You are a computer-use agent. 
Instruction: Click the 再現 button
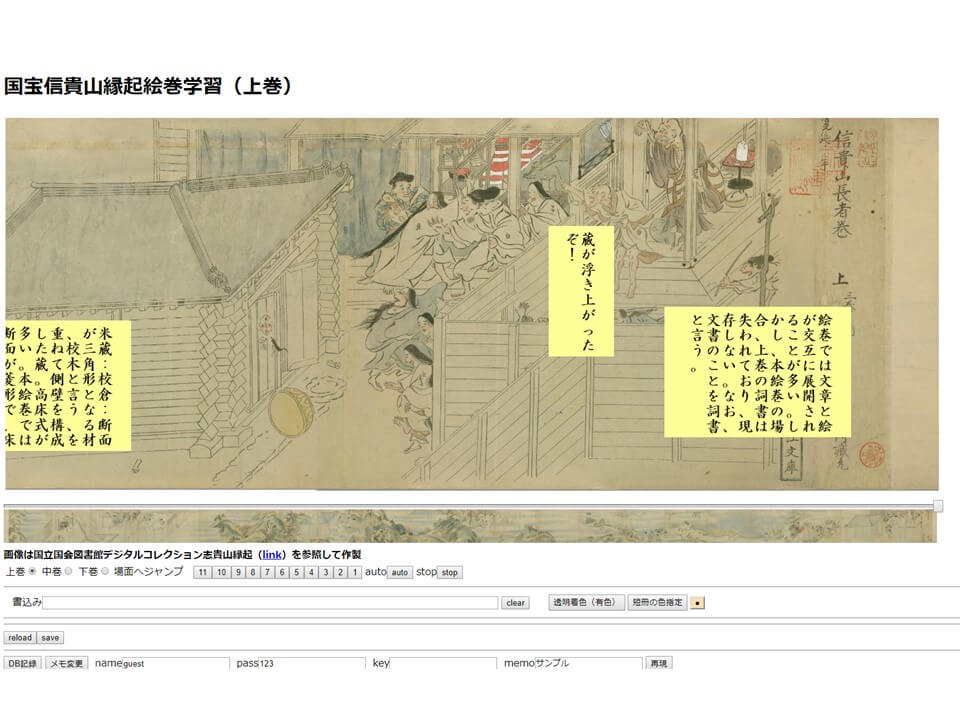point(659,664)
